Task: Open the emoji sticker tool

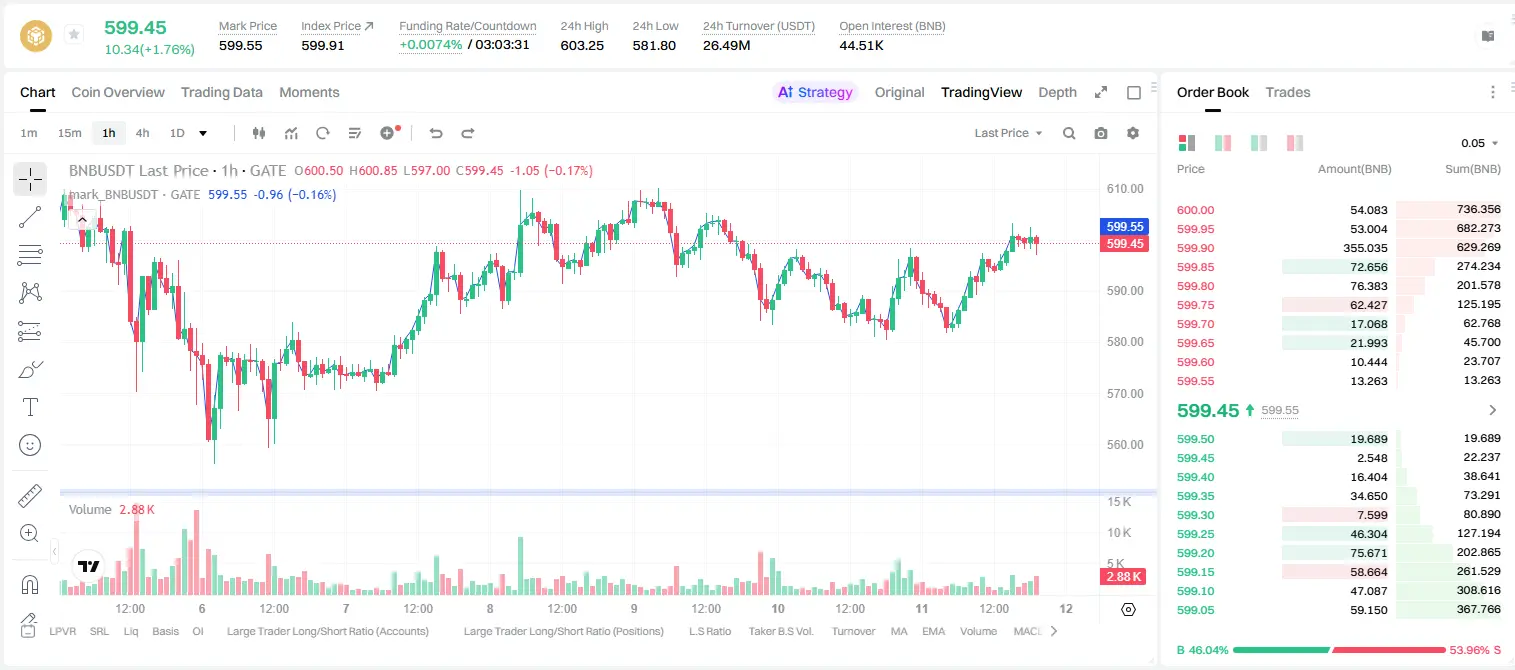Action: click(x=30, y=445)
